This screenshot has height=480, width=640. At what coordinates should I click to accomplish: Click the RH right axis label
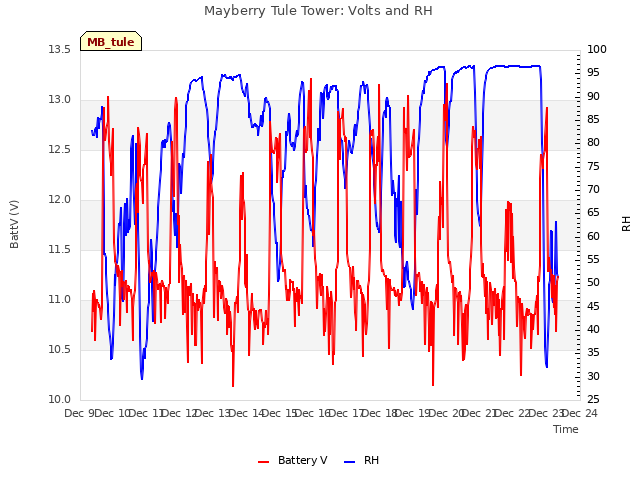(x=626, y=224)
